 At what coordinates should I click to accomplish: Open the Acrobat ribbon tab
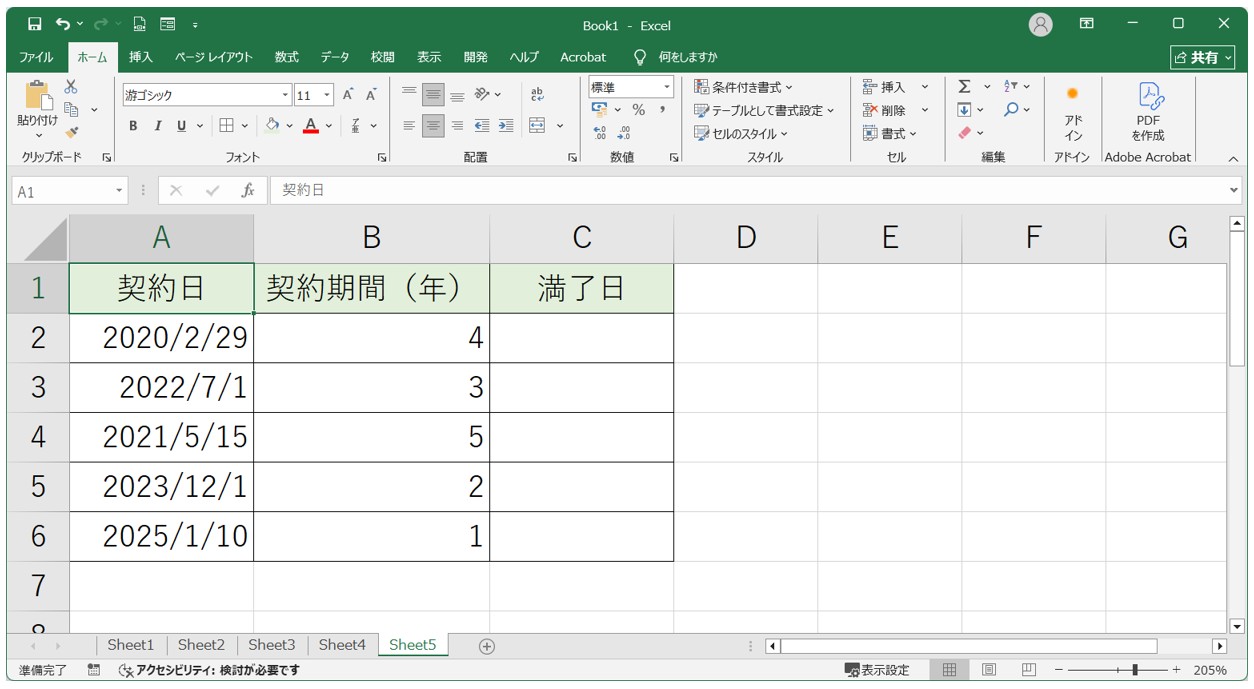583,57
